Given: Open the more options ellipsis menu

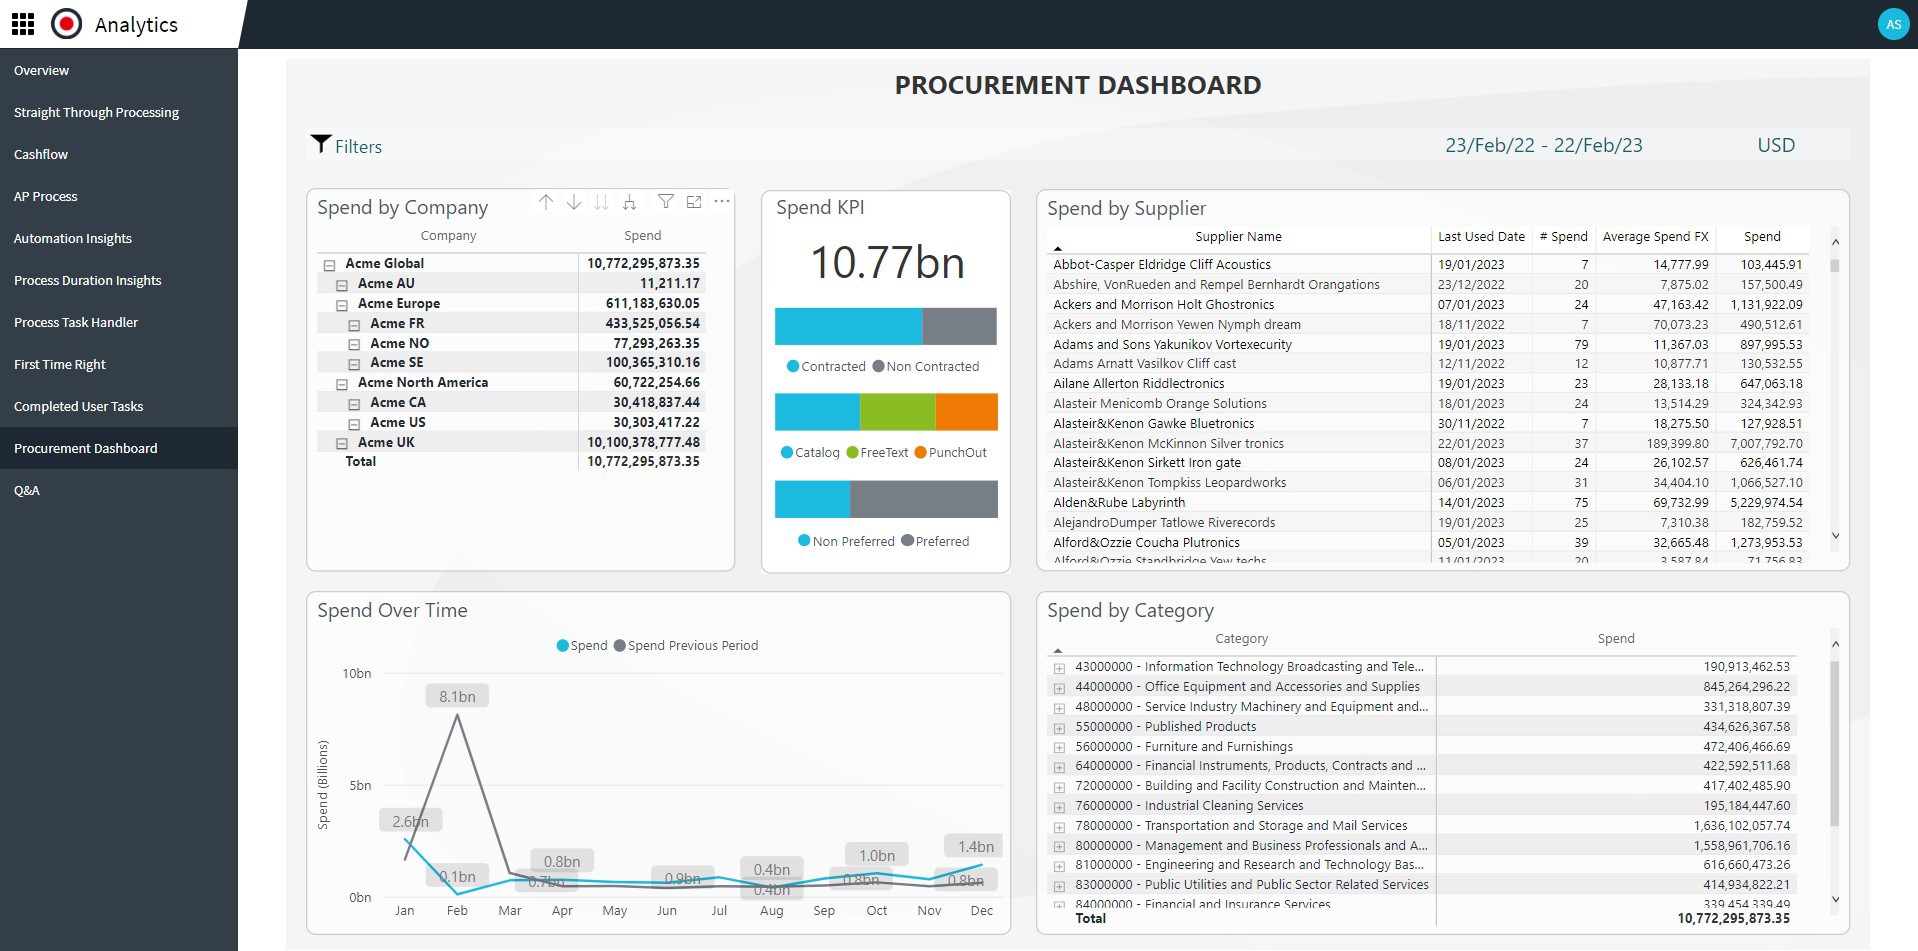Looking at the screenshot, I should 722,202.
